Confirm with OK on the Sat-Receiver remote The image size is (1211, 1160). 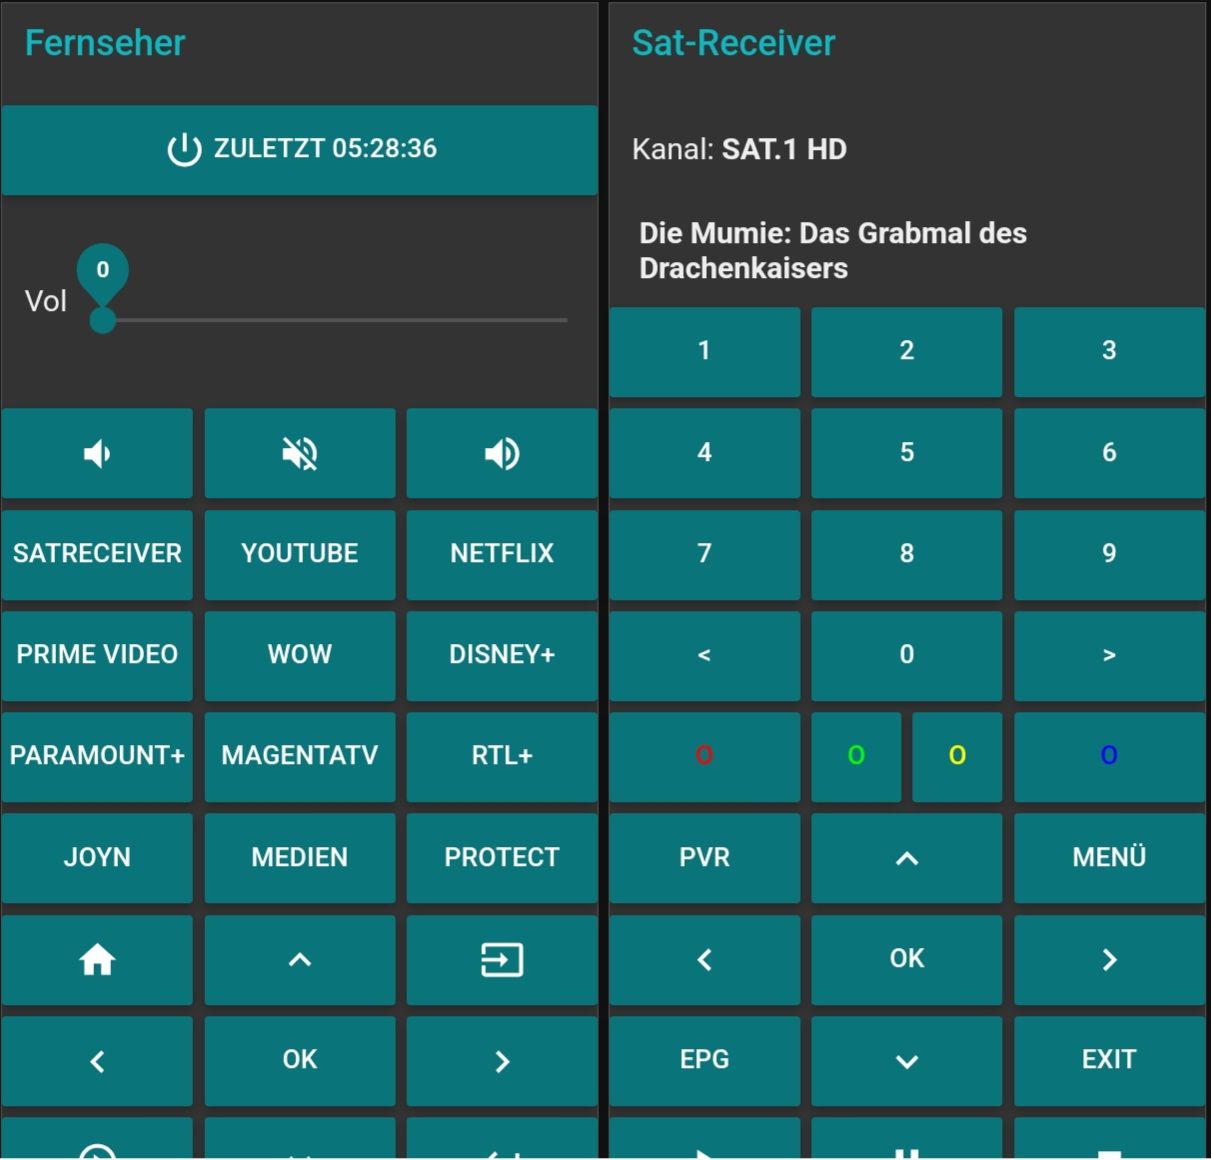[907, 960]
